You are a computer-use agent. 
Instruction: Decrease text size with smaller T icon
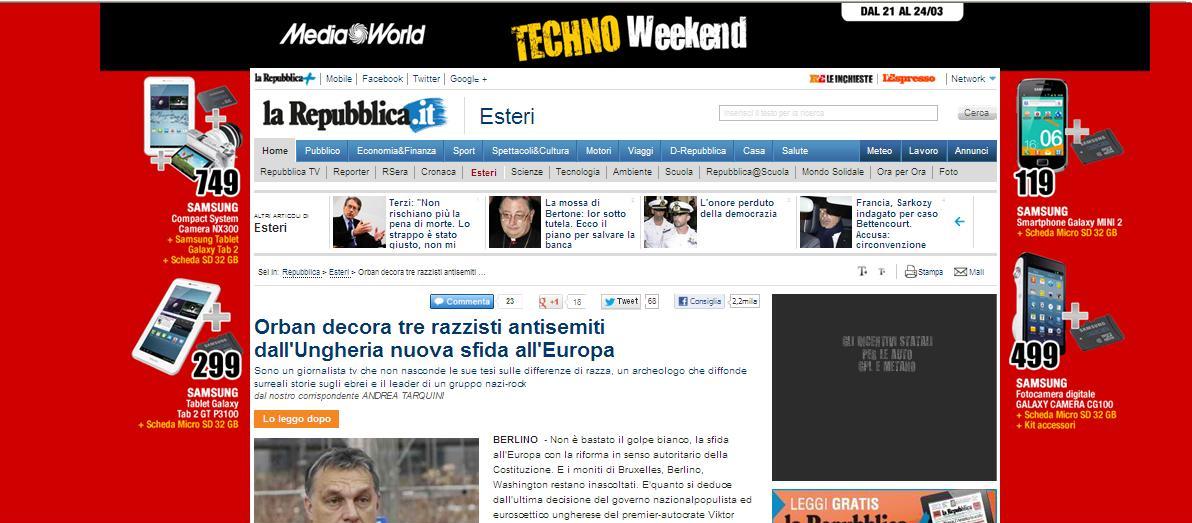881,271
